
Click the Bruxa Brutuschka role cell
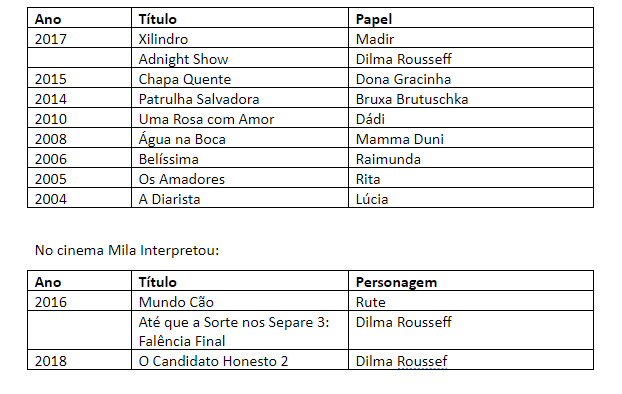pyautogui.click(x=471, y=98)
